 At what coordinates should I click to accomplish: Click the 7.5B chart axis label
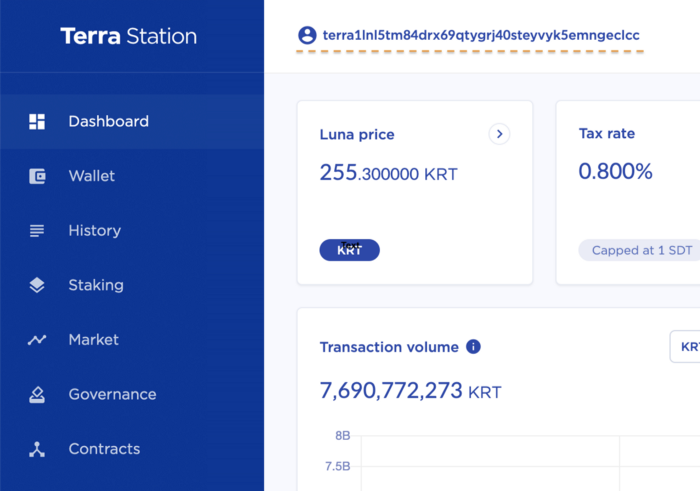(x=338, y=466)
